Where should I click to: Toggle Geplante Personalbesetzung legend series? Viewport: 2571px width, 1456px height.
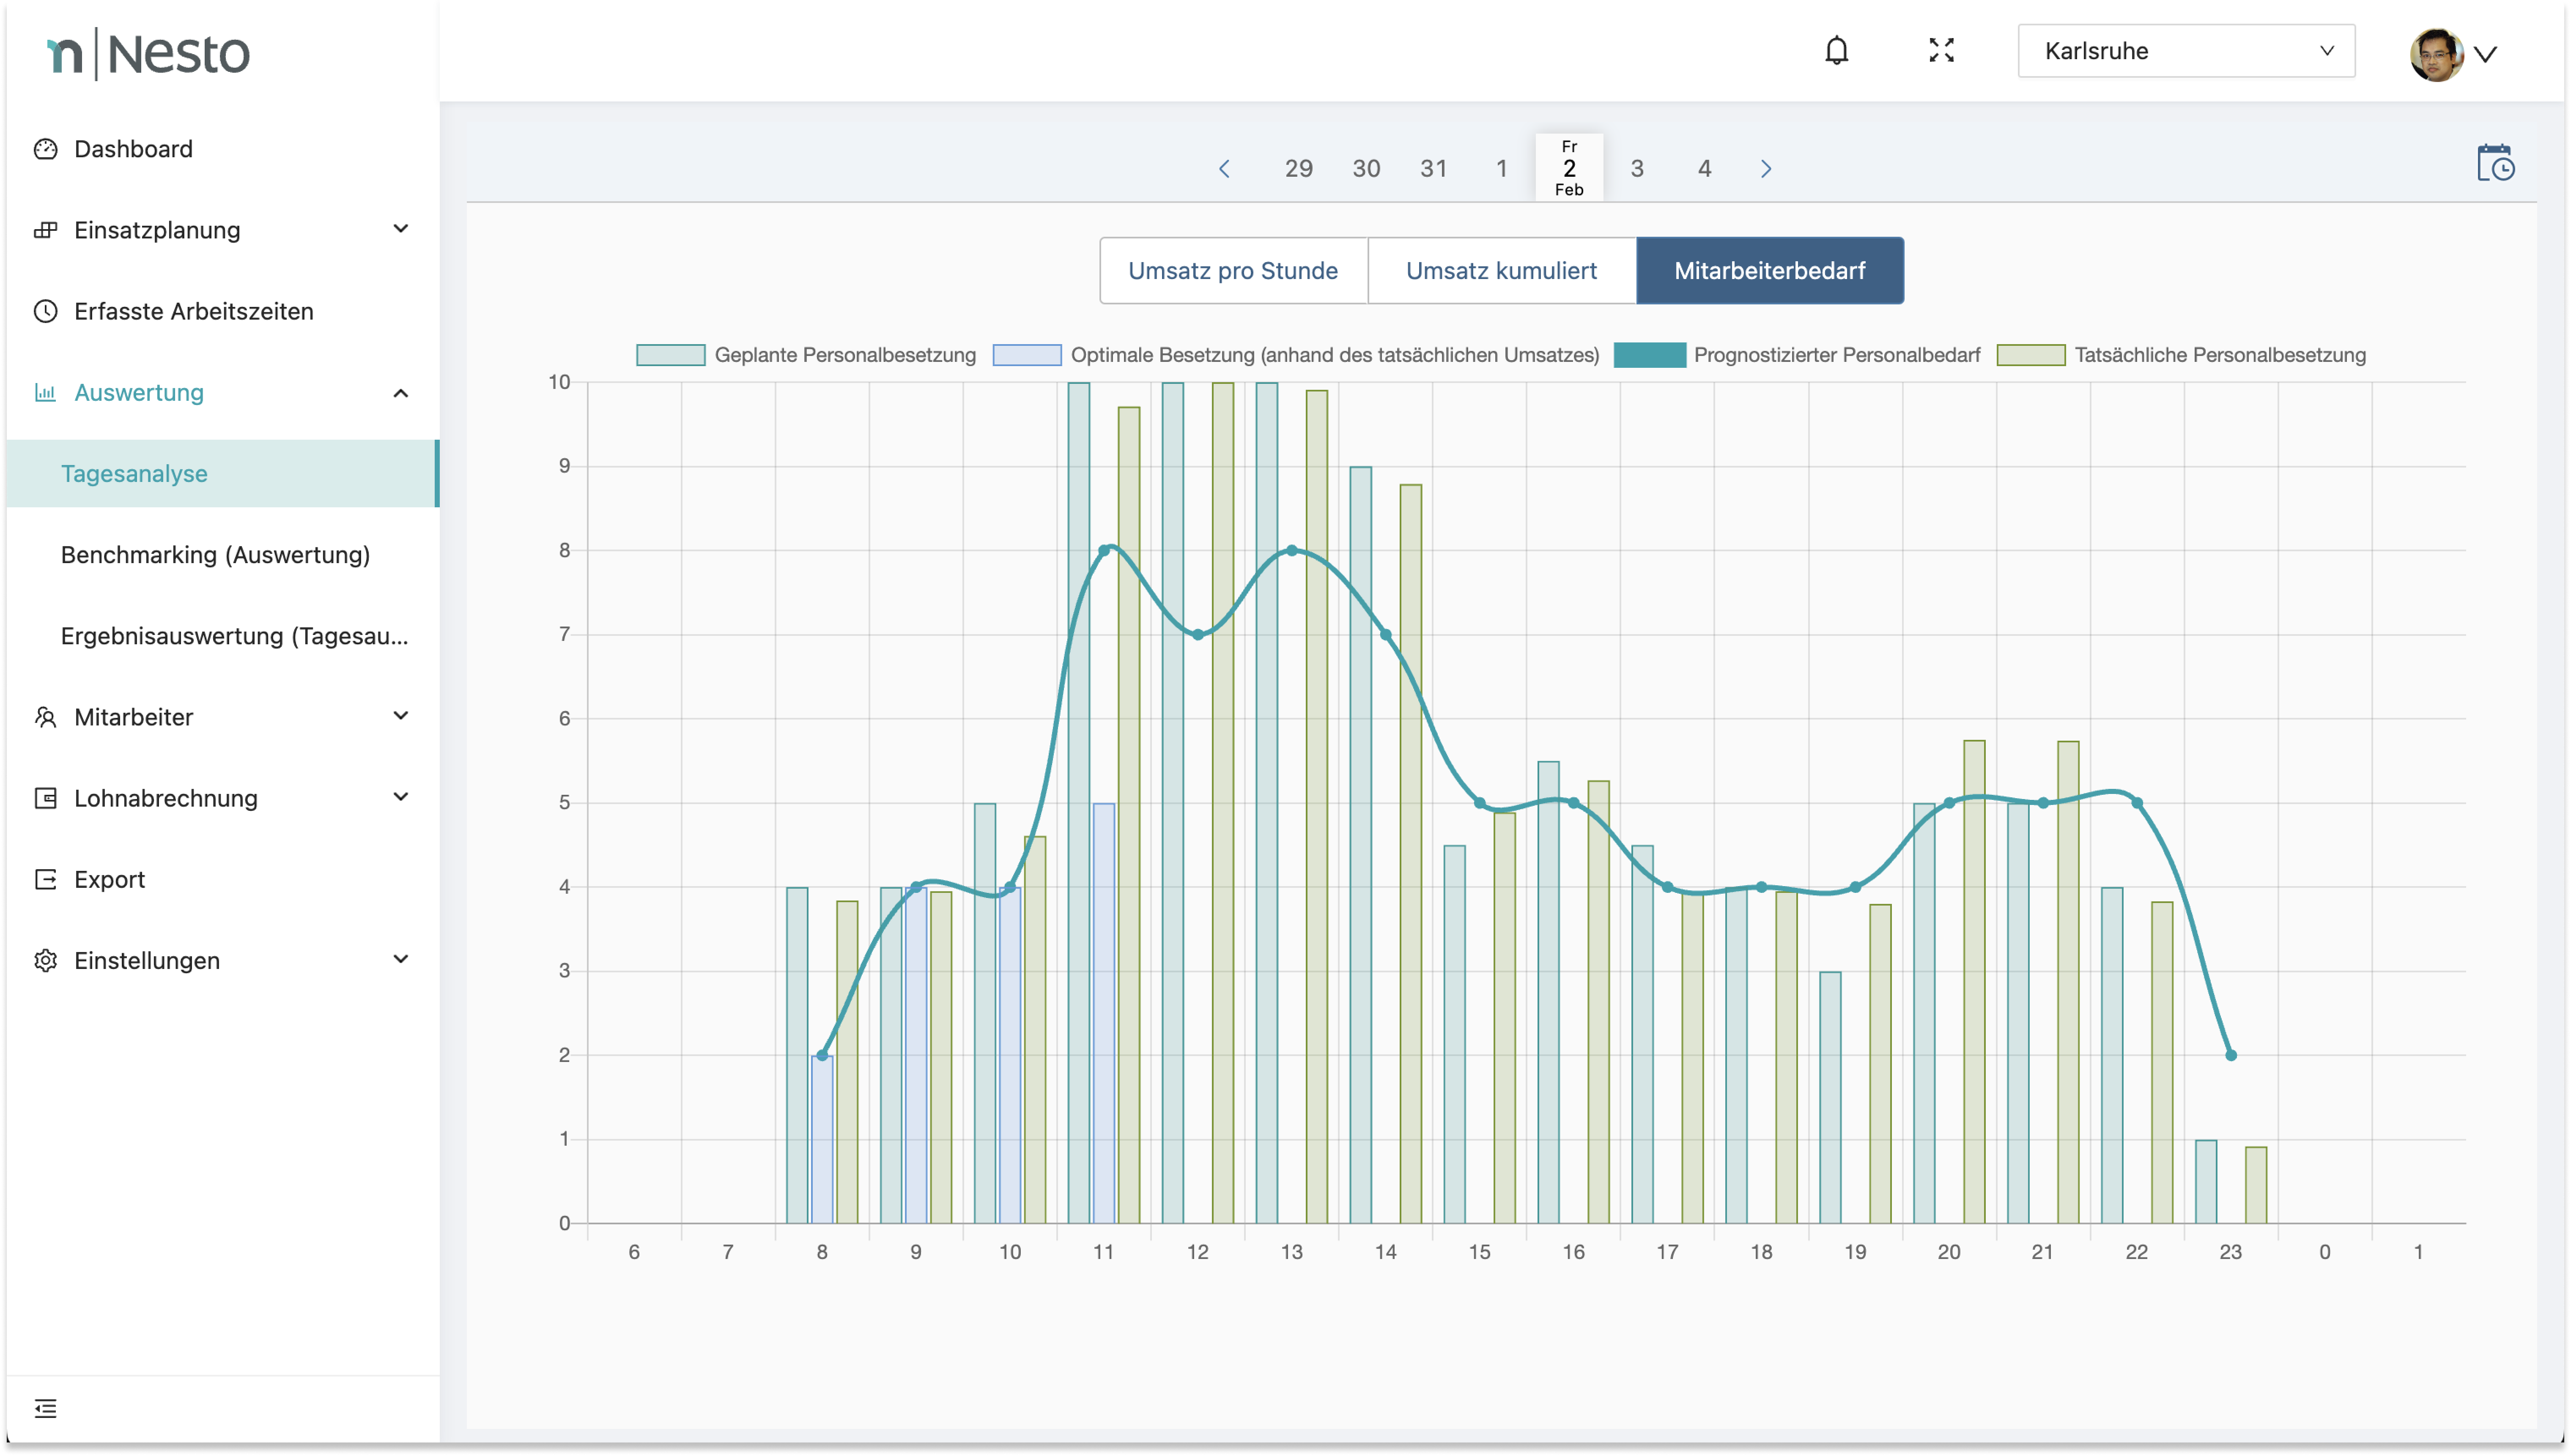(845, 355)
